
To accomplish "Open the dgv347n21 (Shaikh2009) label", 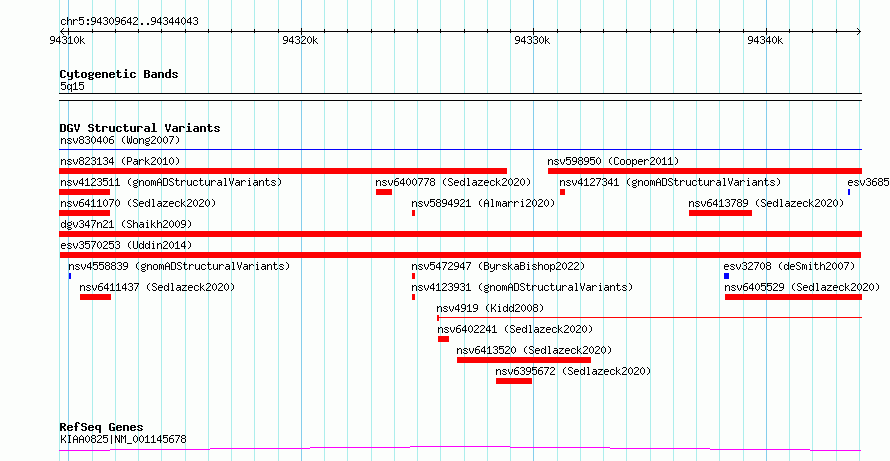I will 126,224.
